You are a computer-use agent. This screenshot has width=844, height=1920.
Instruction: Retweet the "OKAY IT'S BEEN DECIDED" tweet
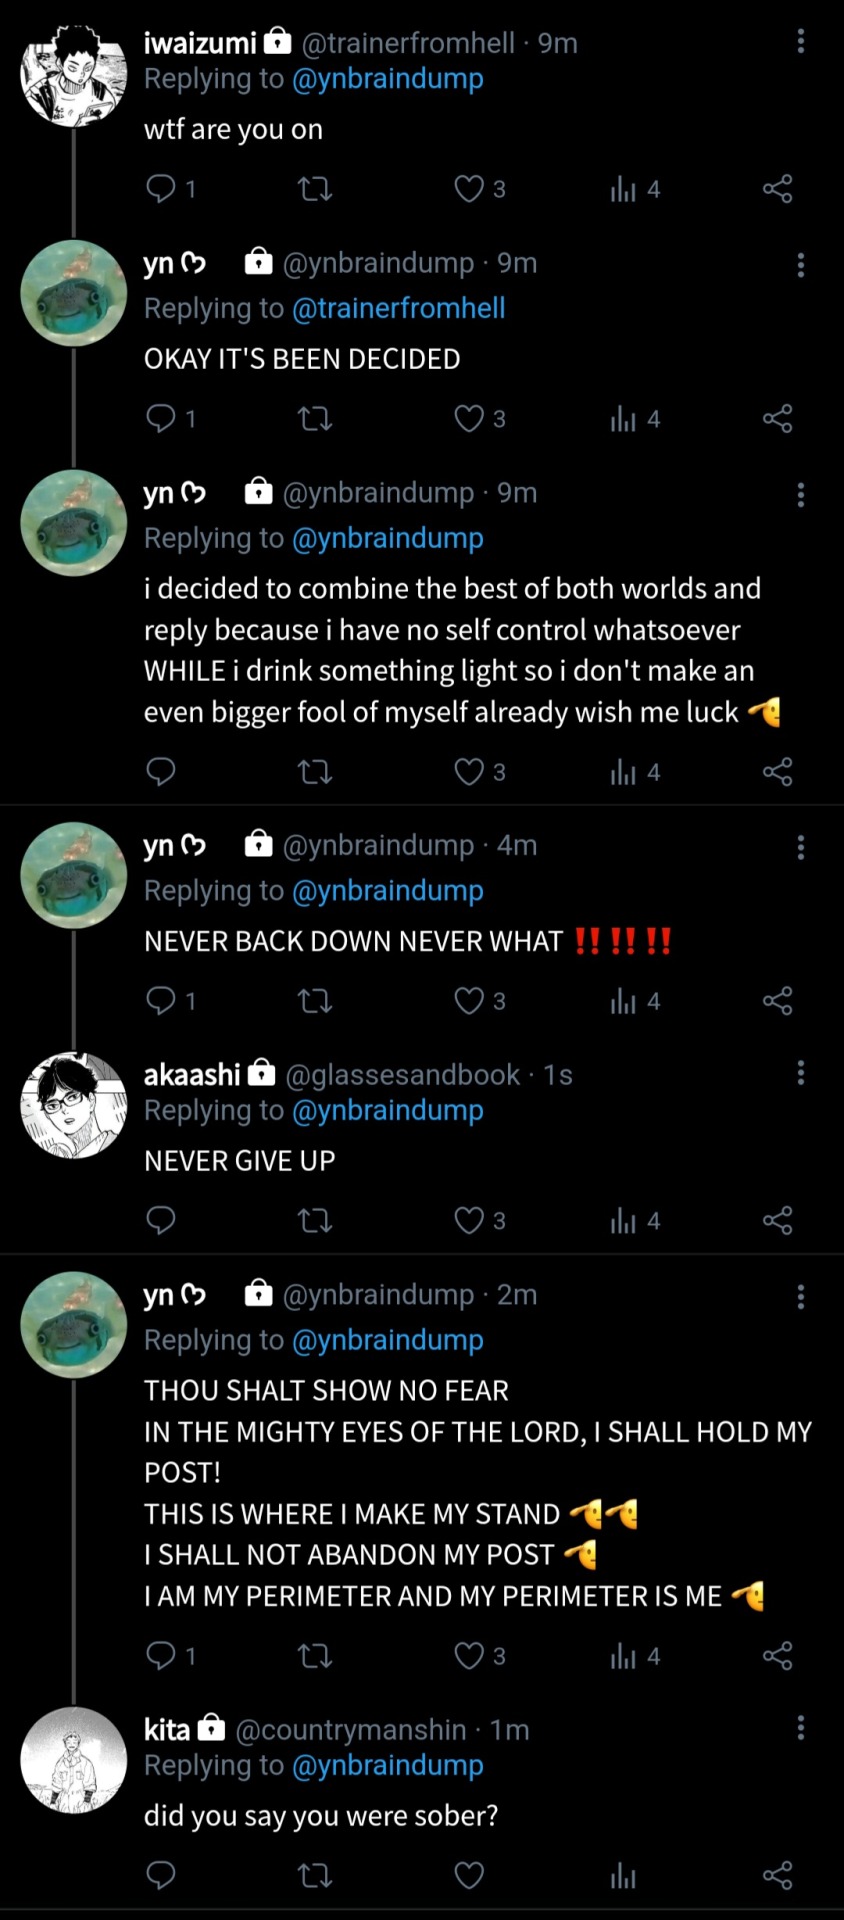315,418
